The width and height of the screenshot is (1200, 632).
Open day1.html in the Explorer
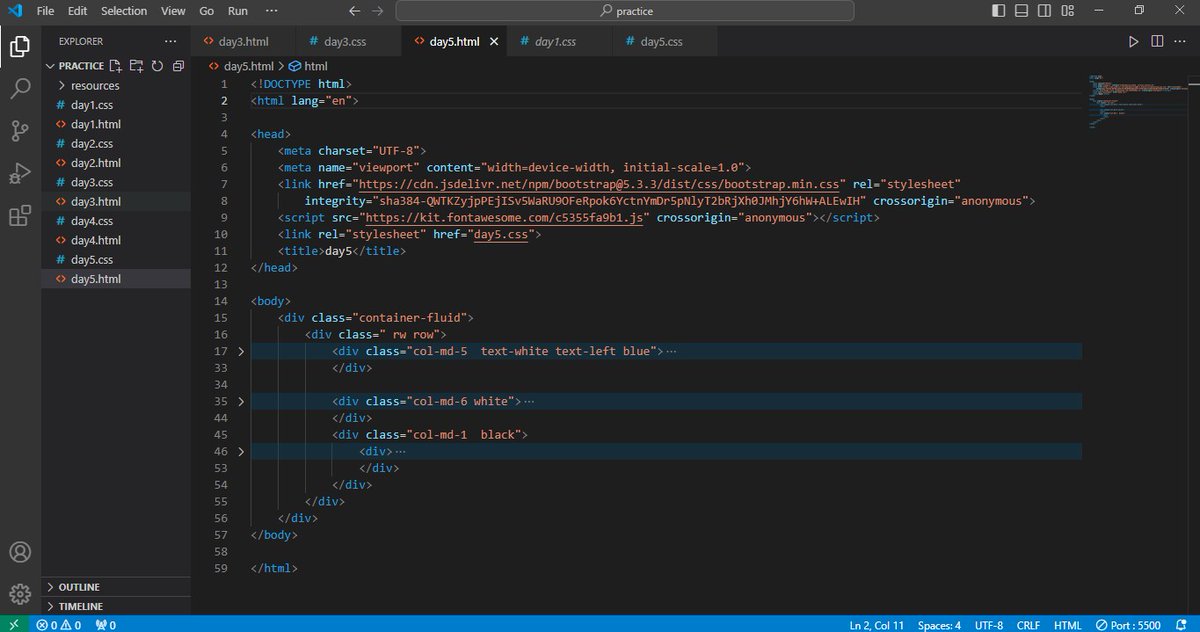coord(96,124)
